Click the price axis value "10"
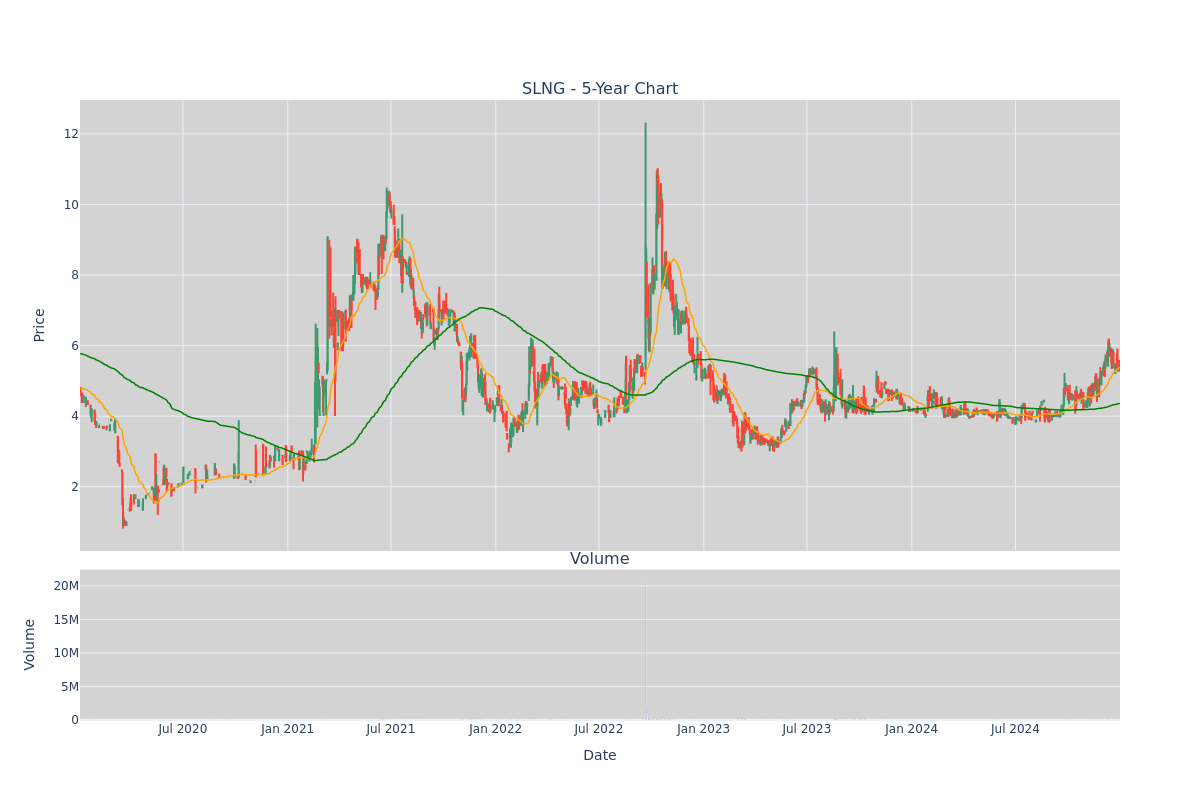 (71, 205)
